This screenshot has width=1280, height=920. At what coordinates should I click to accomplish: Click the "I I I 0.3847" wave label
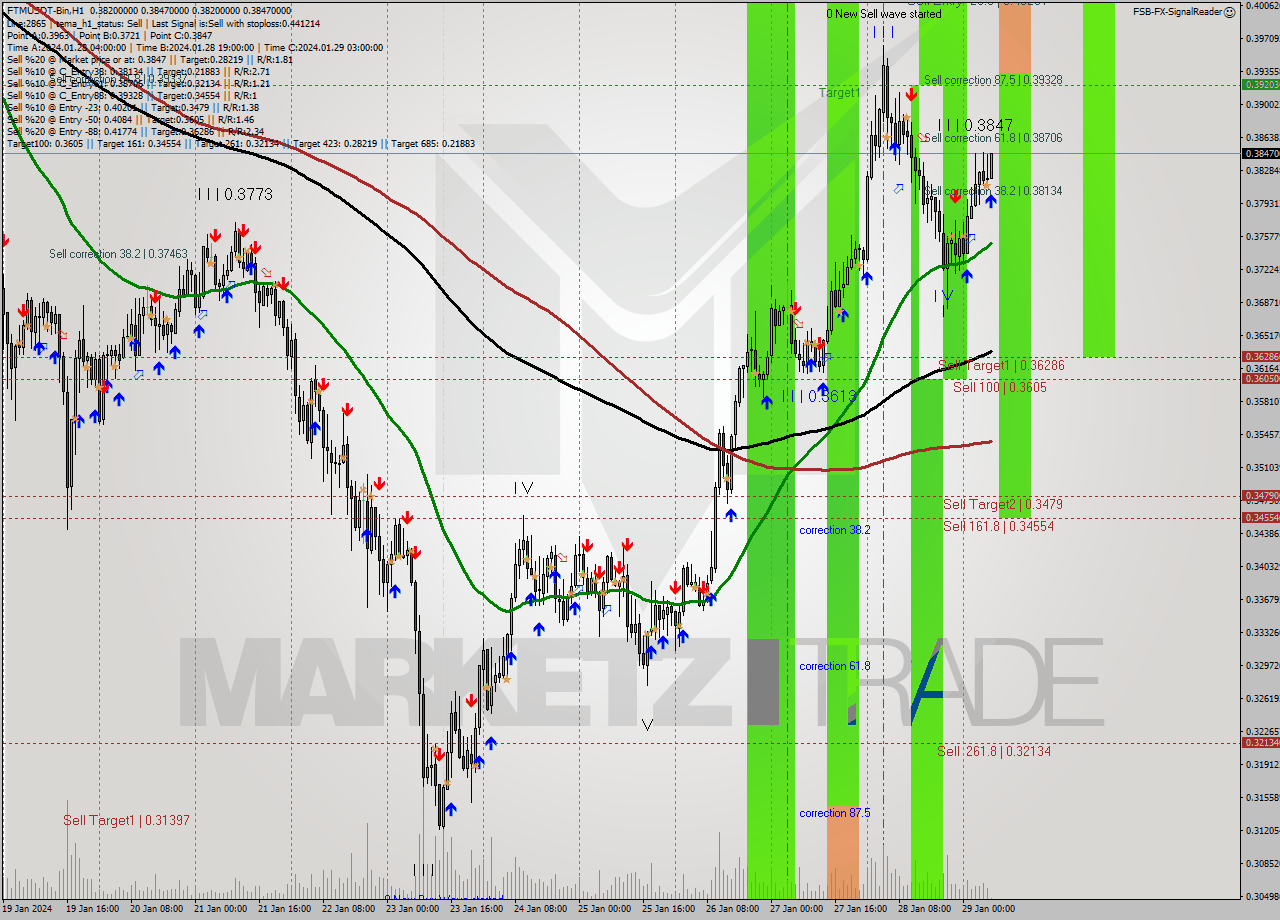(x=976, y=125)
